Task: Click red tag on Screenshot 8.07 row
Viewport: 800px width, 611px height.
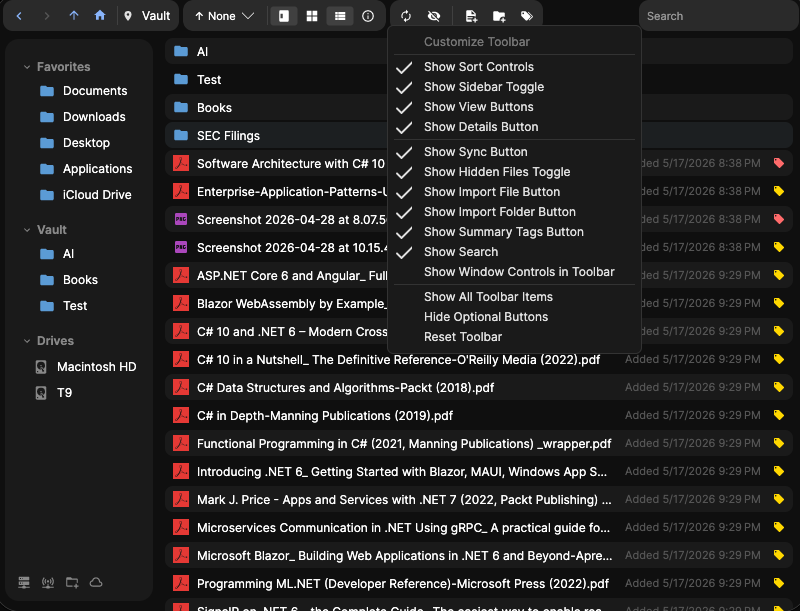Action: click(779, 219)
